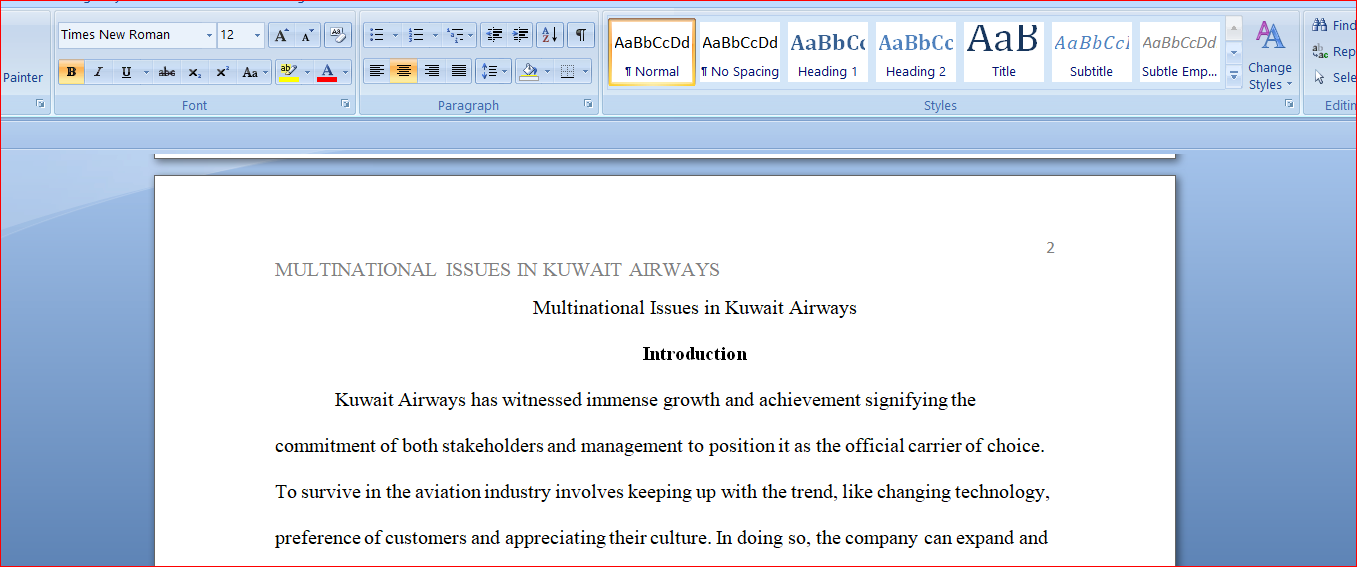Align the text left
The height and width of the screenshot is (567, 1357).
(377, 71)
